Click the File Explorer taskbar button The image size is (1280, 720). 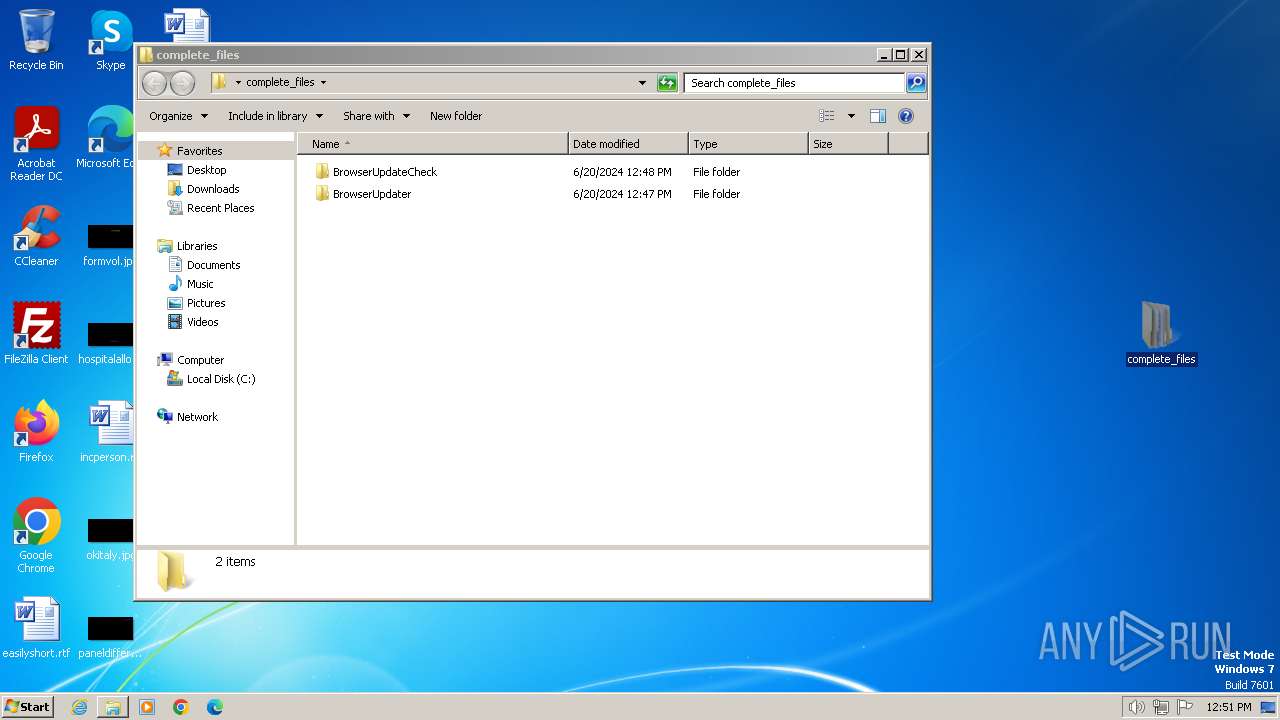(113, 707)
